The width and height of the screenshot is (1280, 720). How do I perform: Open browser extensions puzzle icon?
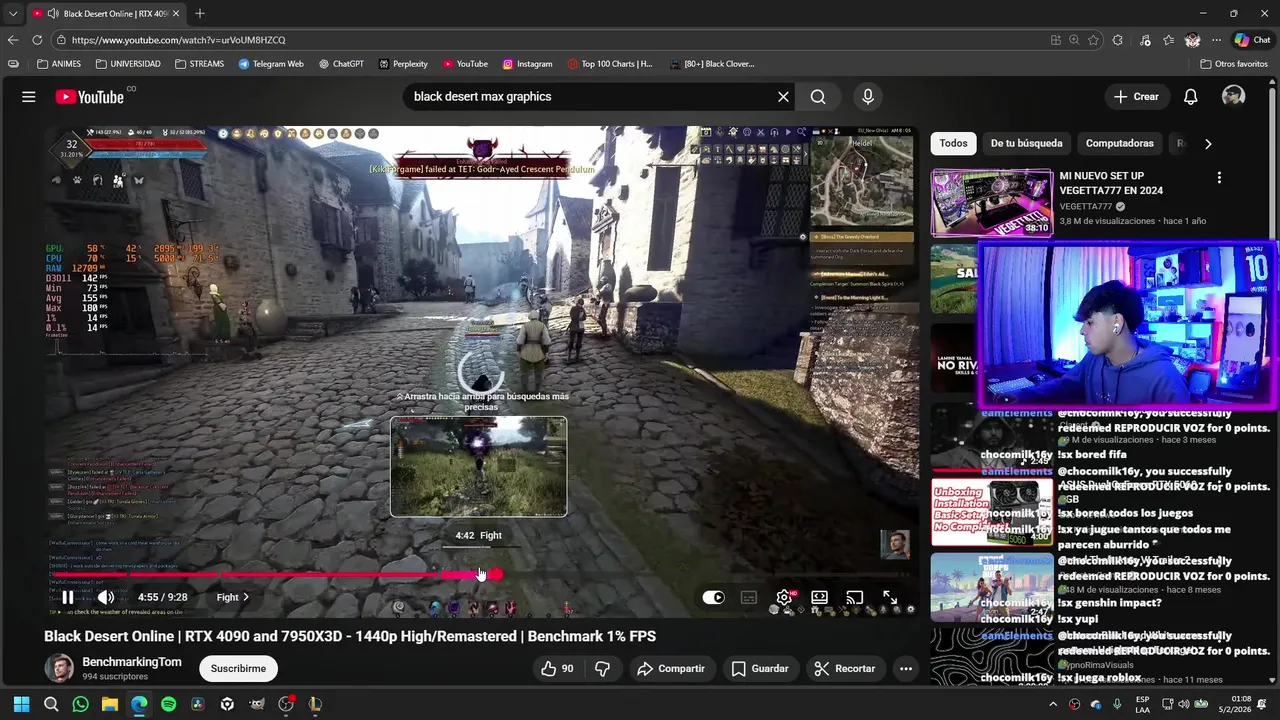point(1118,40)
